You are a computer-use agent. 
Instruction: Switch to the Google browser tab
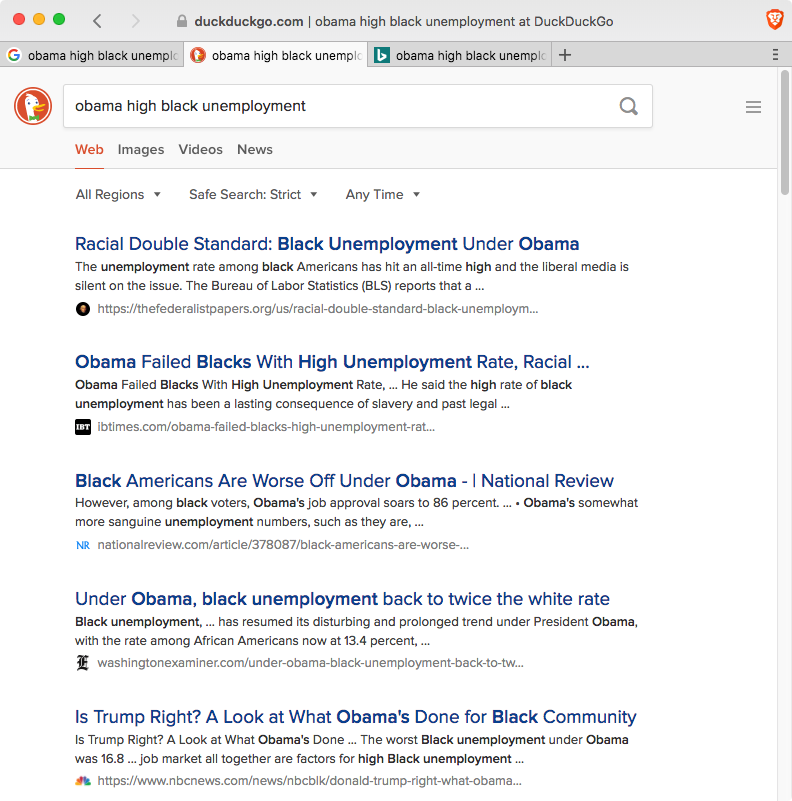click(92, 56)
